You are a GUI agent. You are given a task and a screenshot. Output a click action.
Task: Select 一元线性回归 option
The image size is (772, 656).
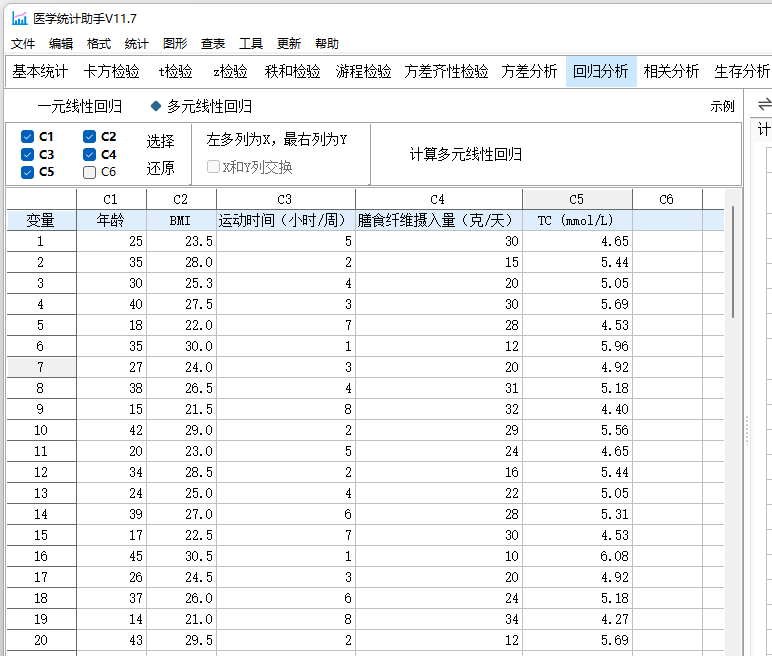coord(80,106)
